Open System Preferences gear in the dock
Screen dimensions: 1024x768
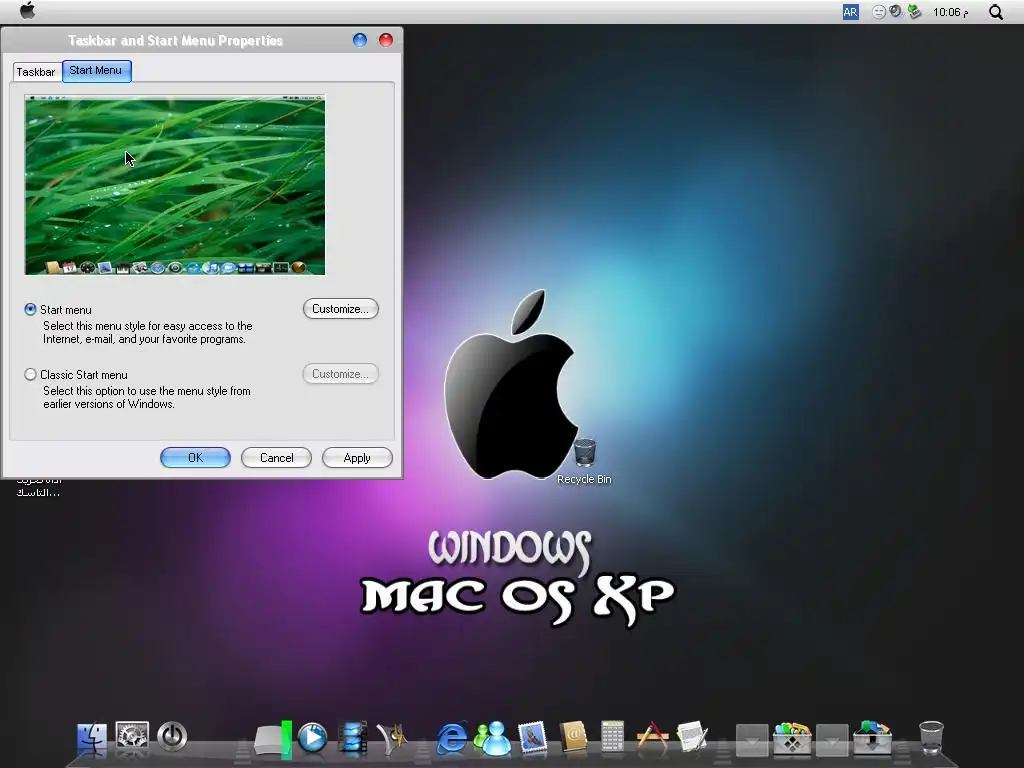tap(132, 736)
